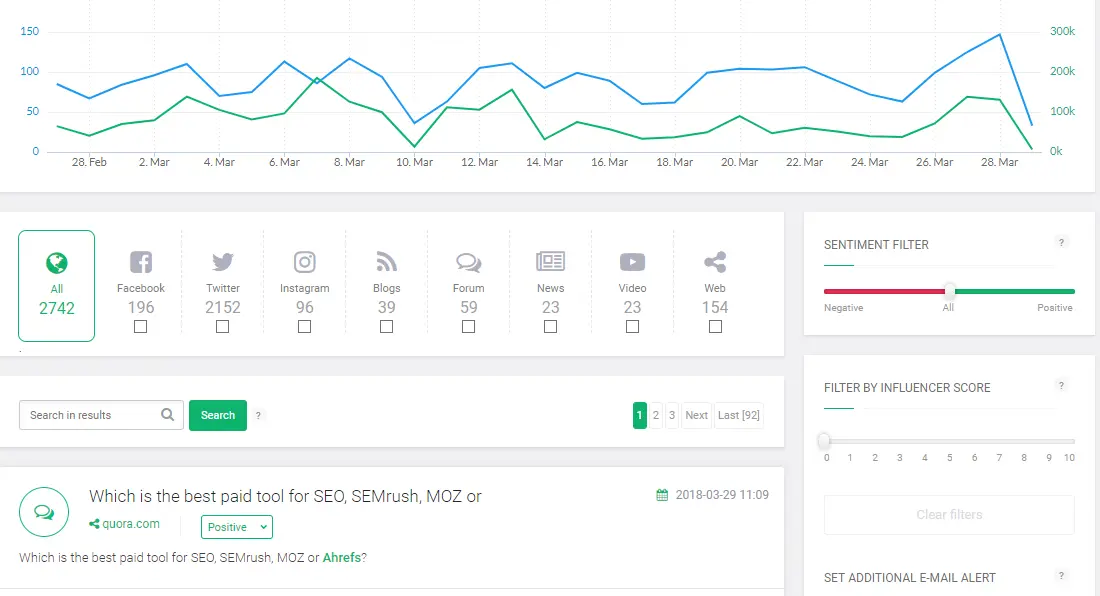This screenshot has height=596, width=1100.
Task: Click the calendar icon beside 2018-03-29 date
Action: [x=662, y=495]
